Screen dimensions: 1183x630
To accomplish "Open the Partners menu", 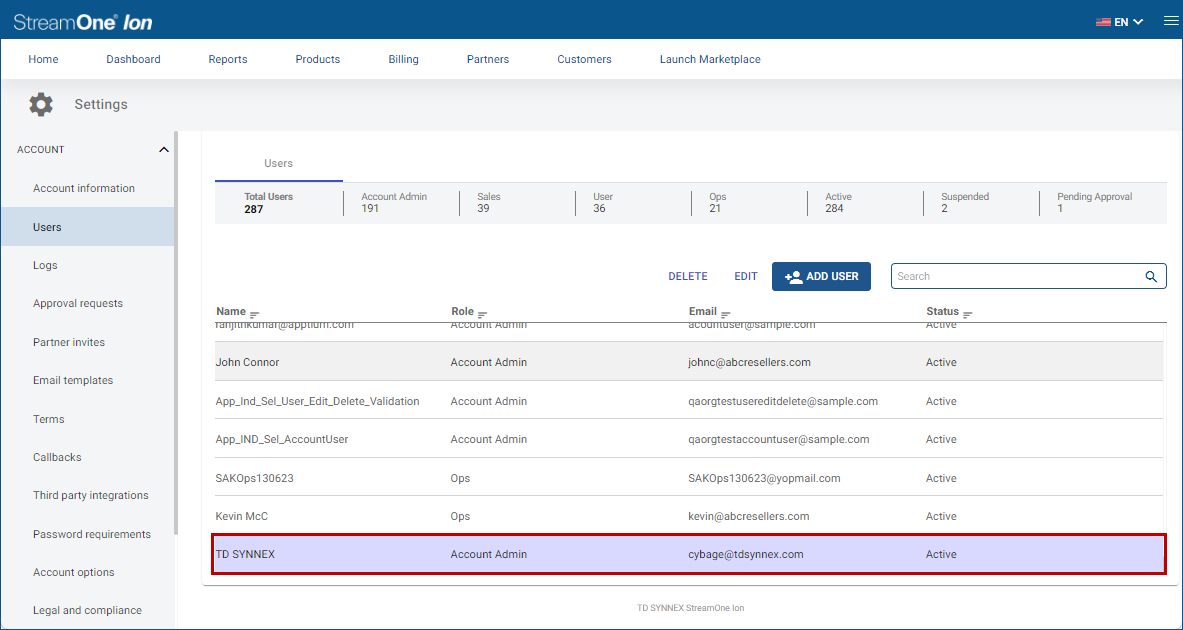I will point(488,59).
